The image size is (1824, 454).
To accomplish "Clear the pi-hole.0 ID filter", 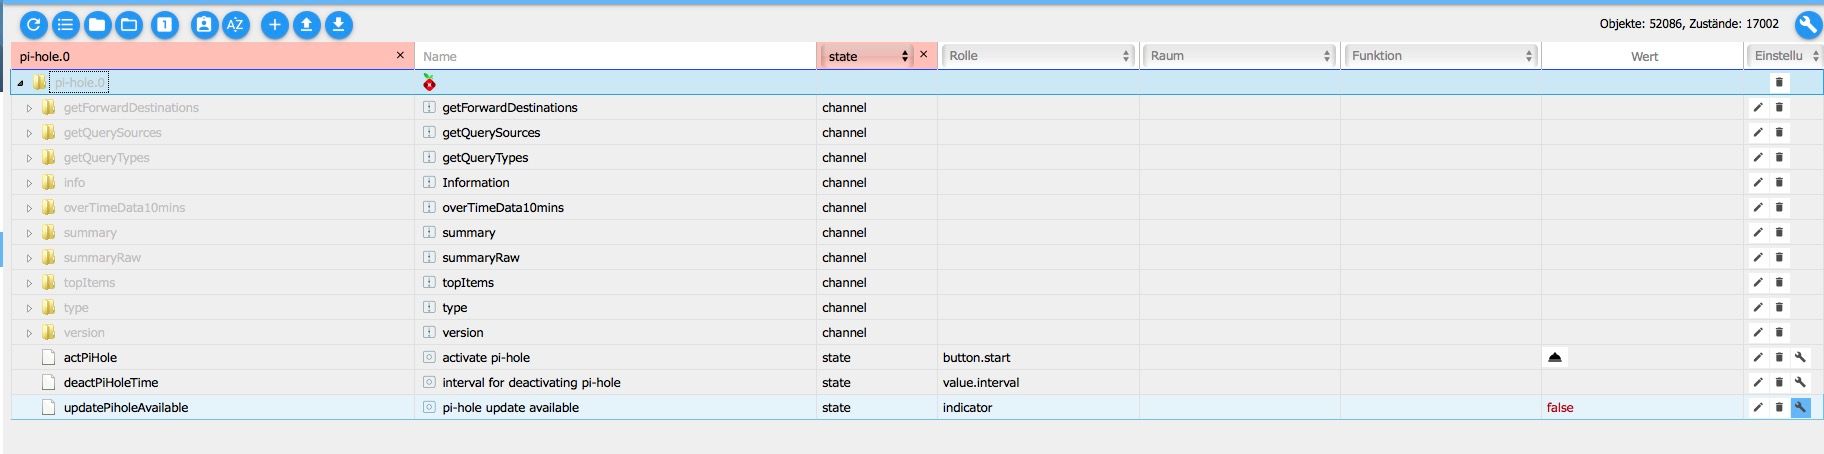I will pyautogui.click(x=400, y=55).
